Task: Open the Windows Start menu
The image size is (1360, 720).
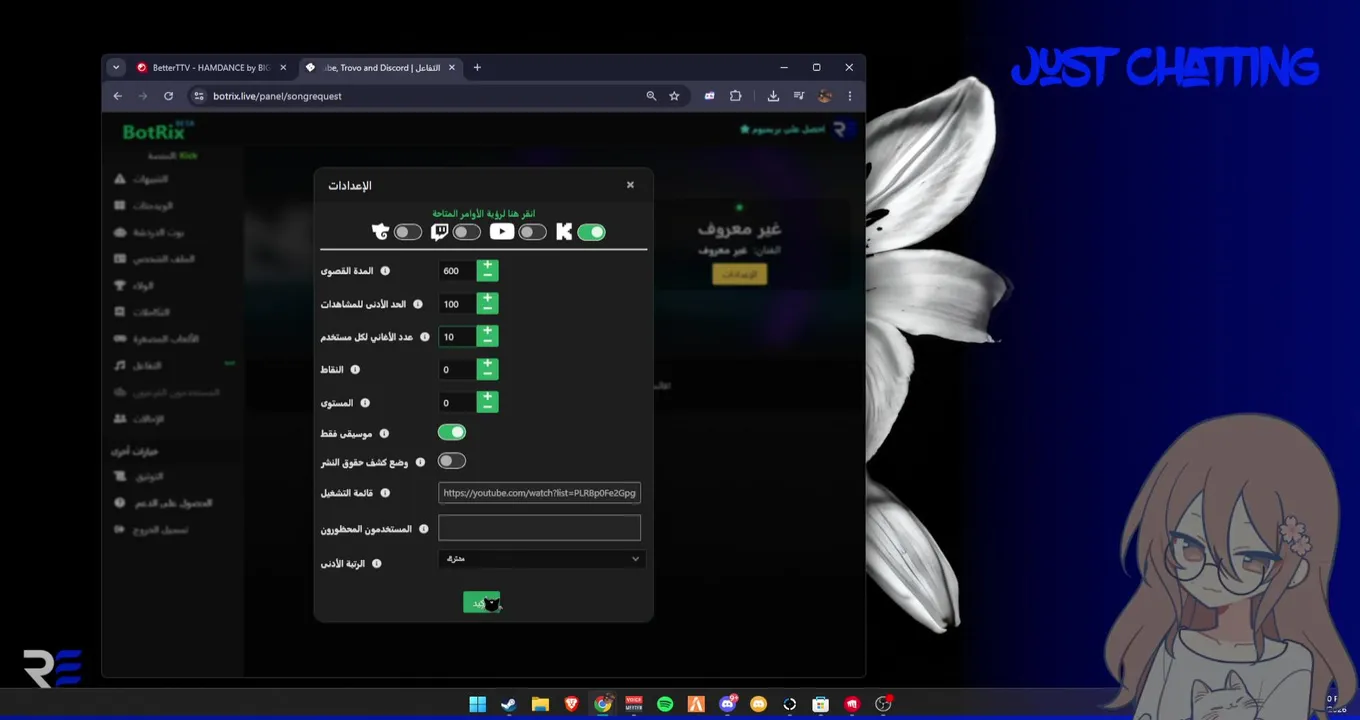Action: [x=478, y=704]
